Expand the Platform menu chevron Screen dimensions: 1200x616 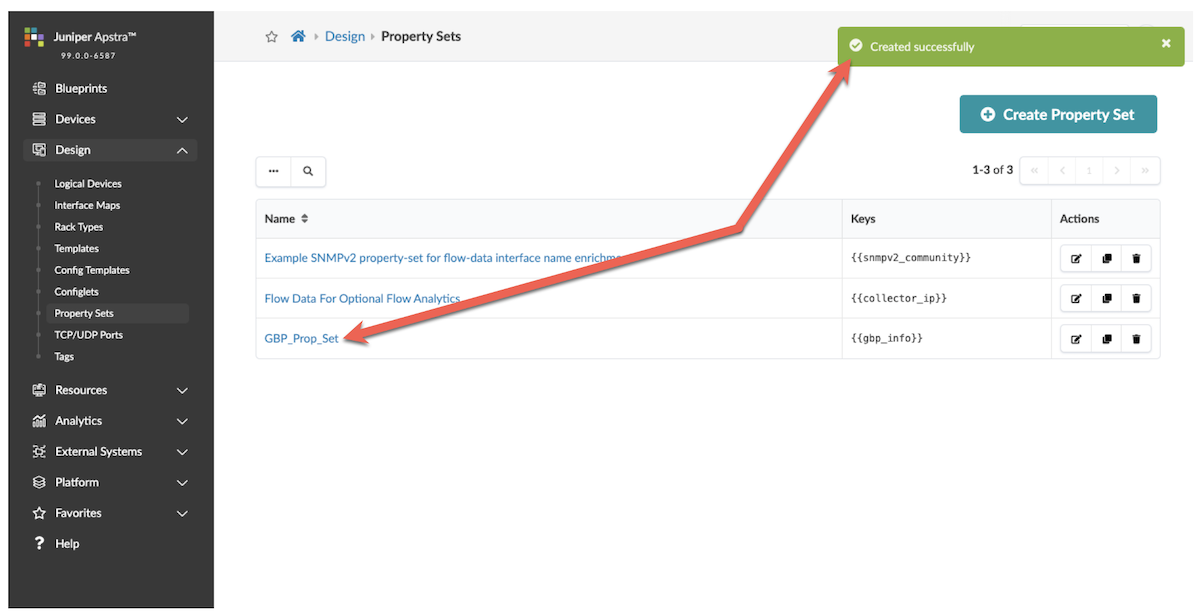pos(182,483)
